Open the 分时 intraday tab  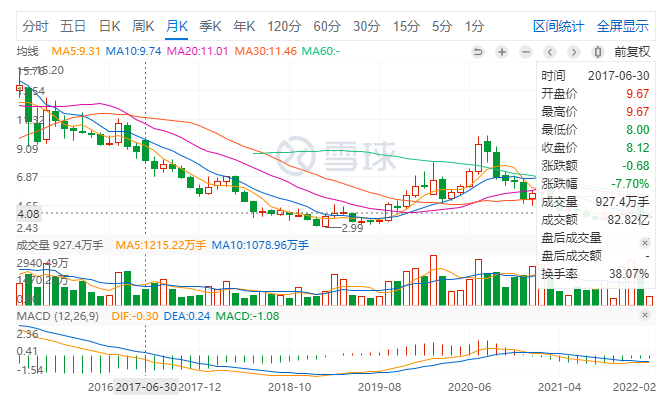coord(35,26)
